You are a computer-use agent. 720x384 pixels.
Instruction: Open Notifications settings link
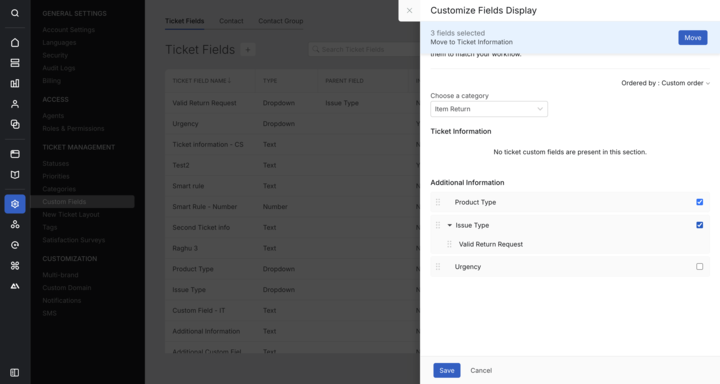pos(62,300)
